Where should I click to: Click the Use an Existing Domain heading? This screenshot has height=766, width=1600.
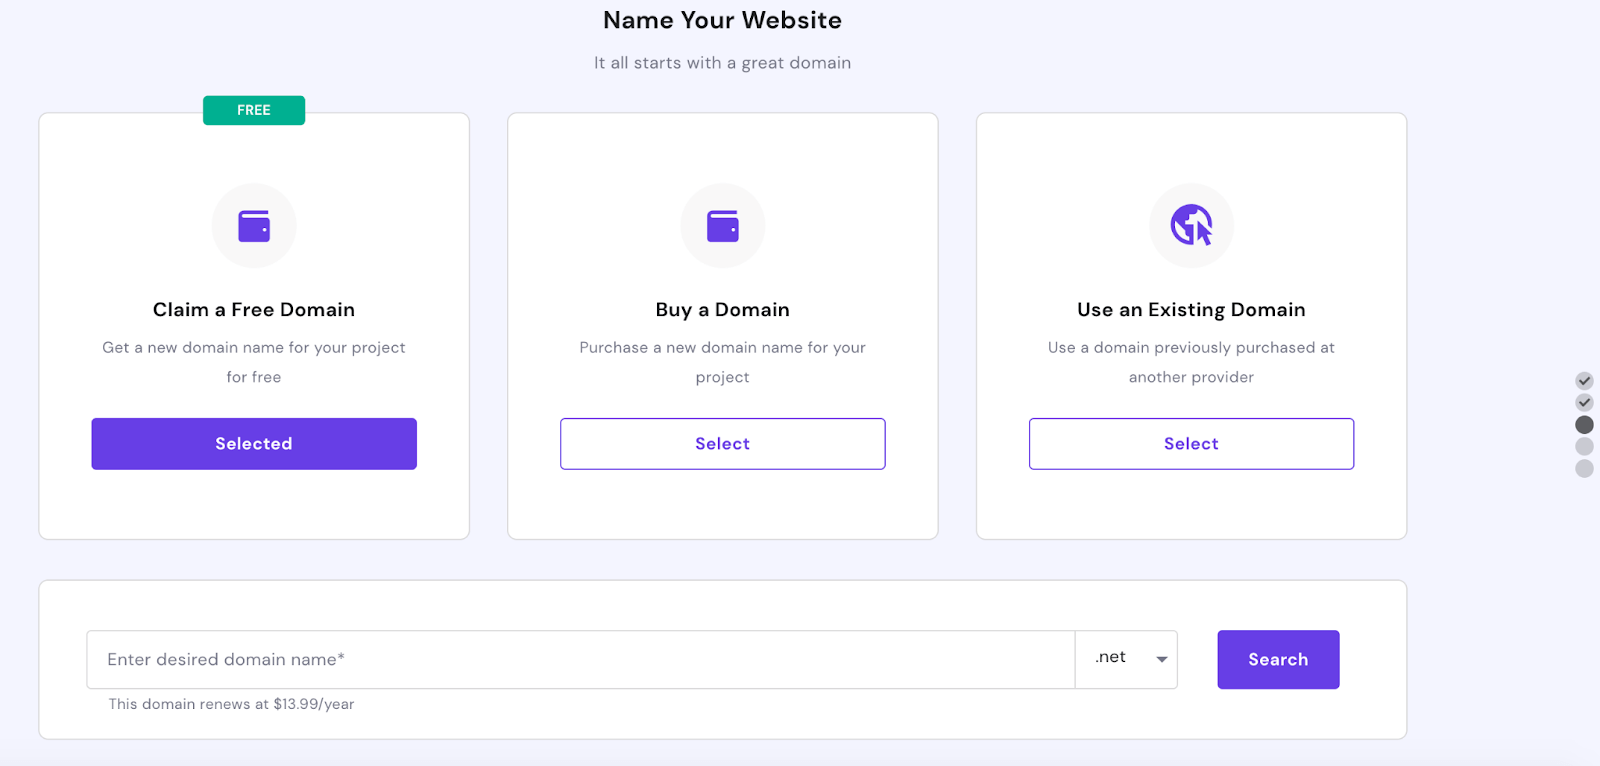[1192, 310]
